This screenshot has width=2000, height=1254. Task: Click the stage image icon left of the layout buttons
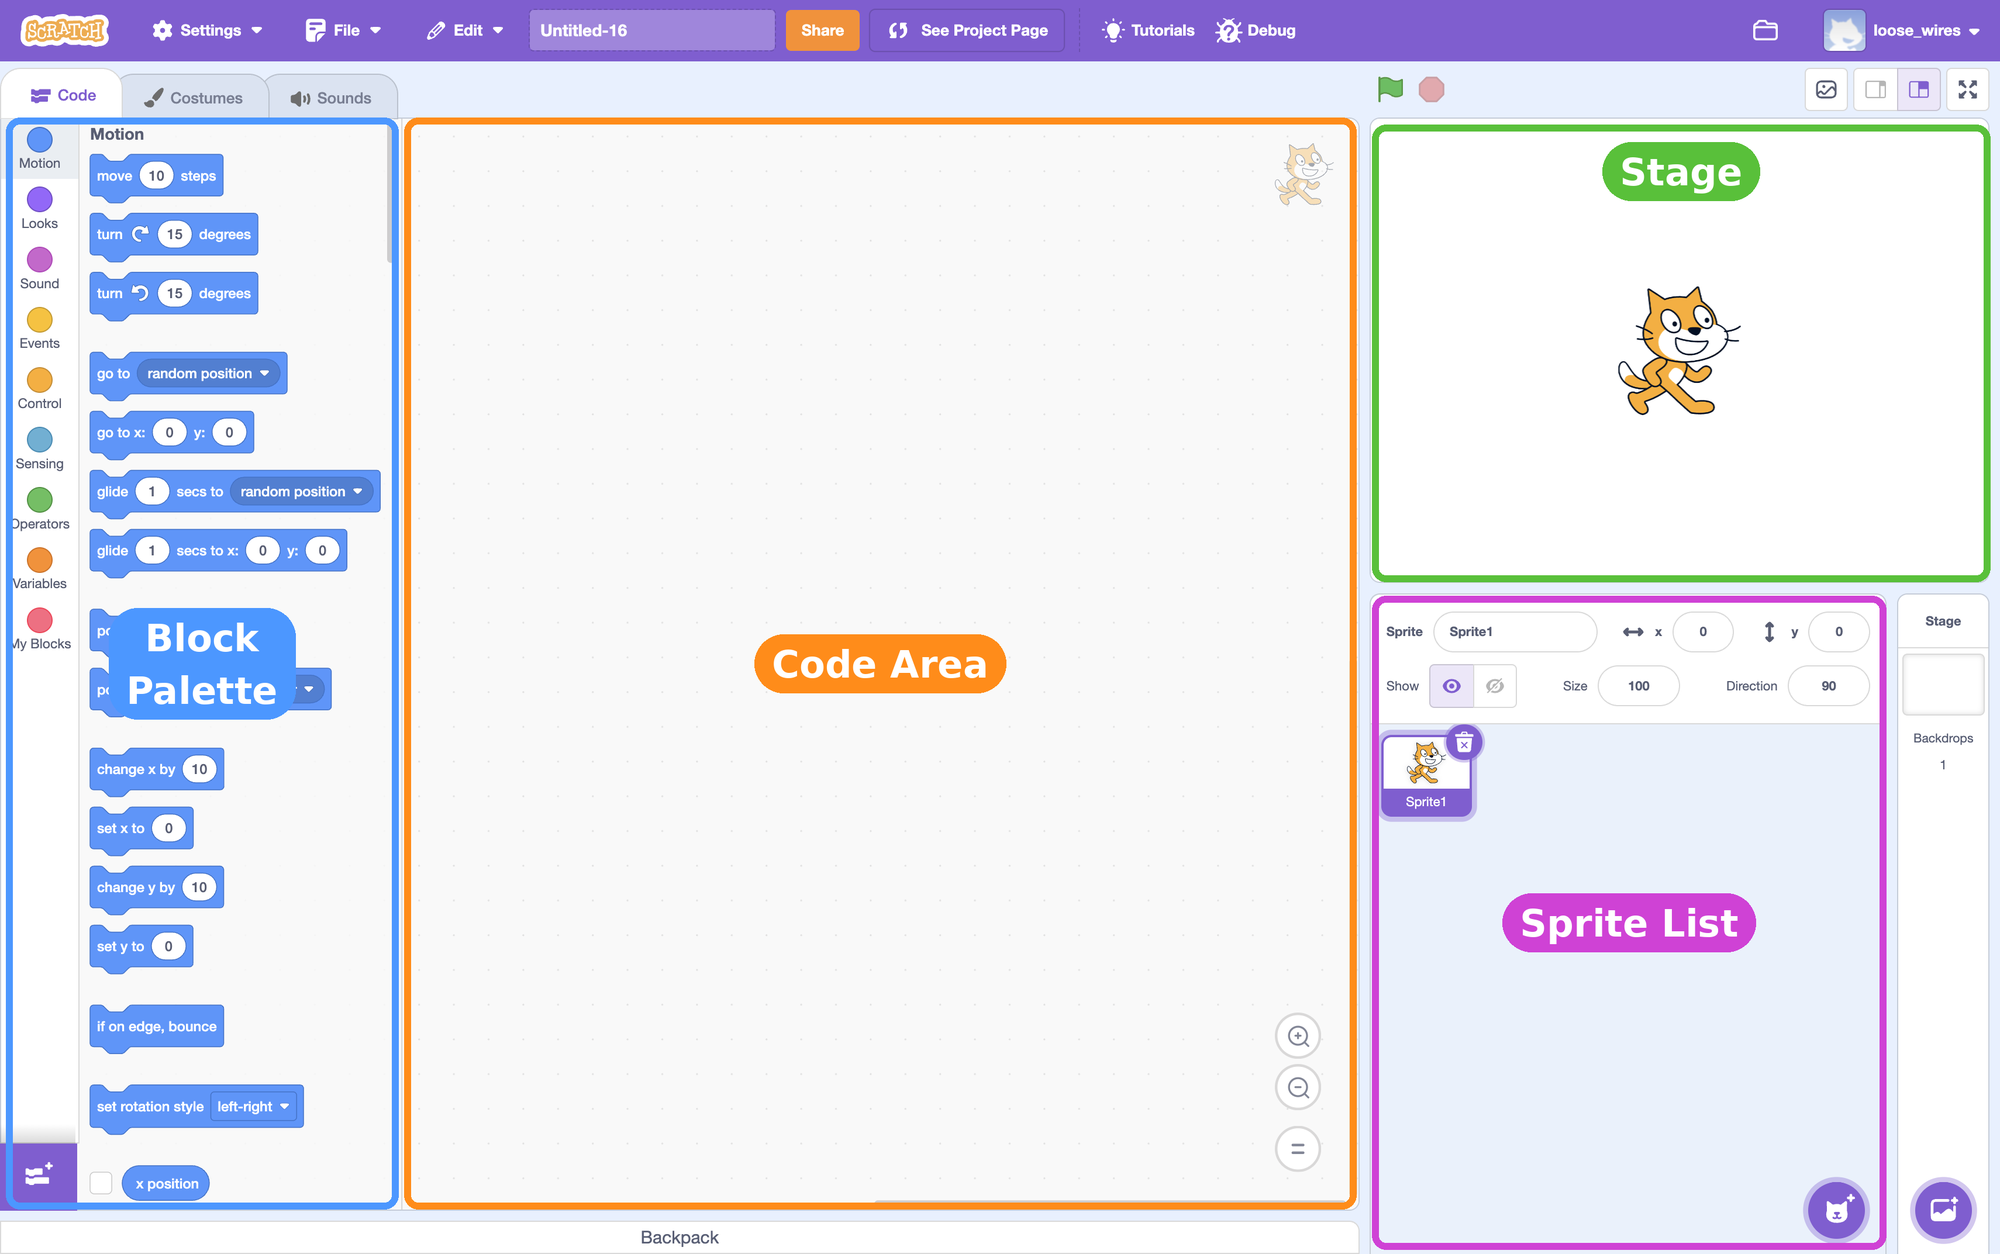pos(1826,89)
